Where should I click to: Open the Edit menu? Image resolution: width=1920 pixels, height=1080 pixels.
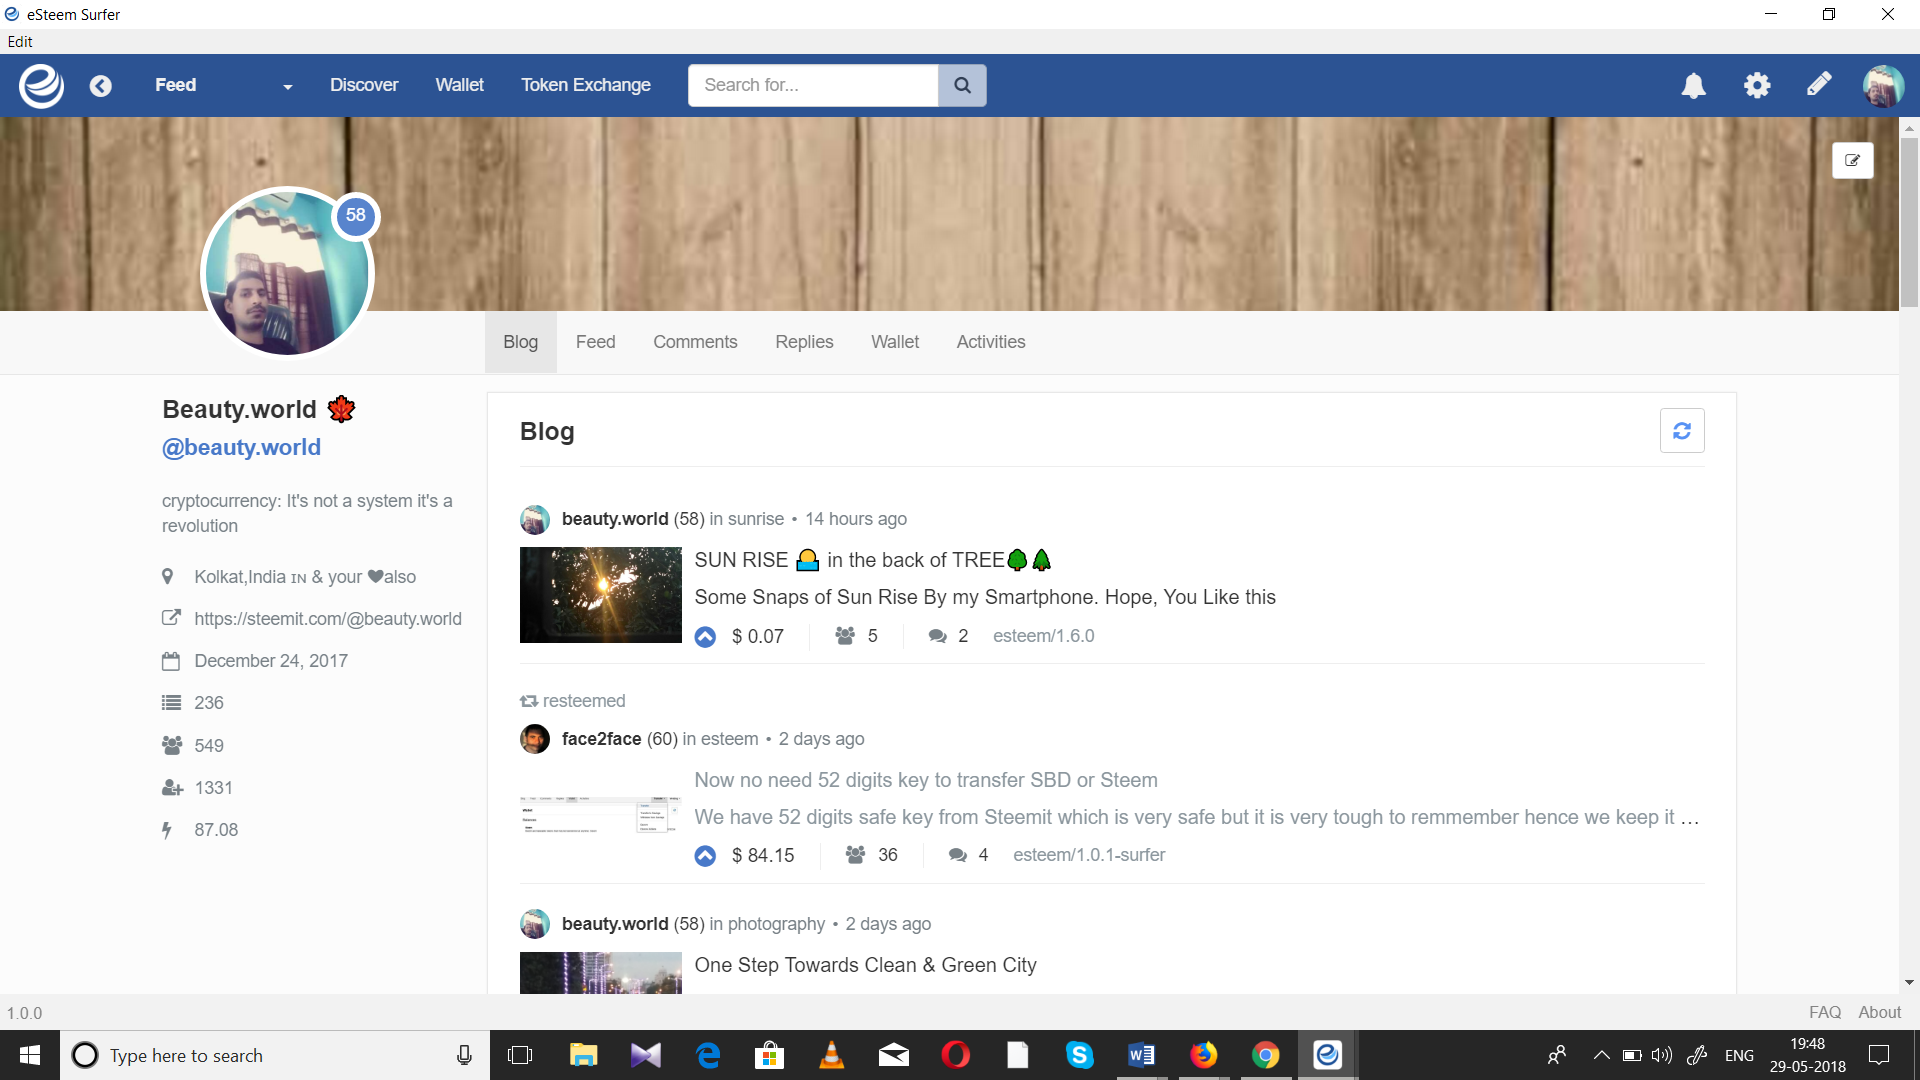[x=20, y=41]
